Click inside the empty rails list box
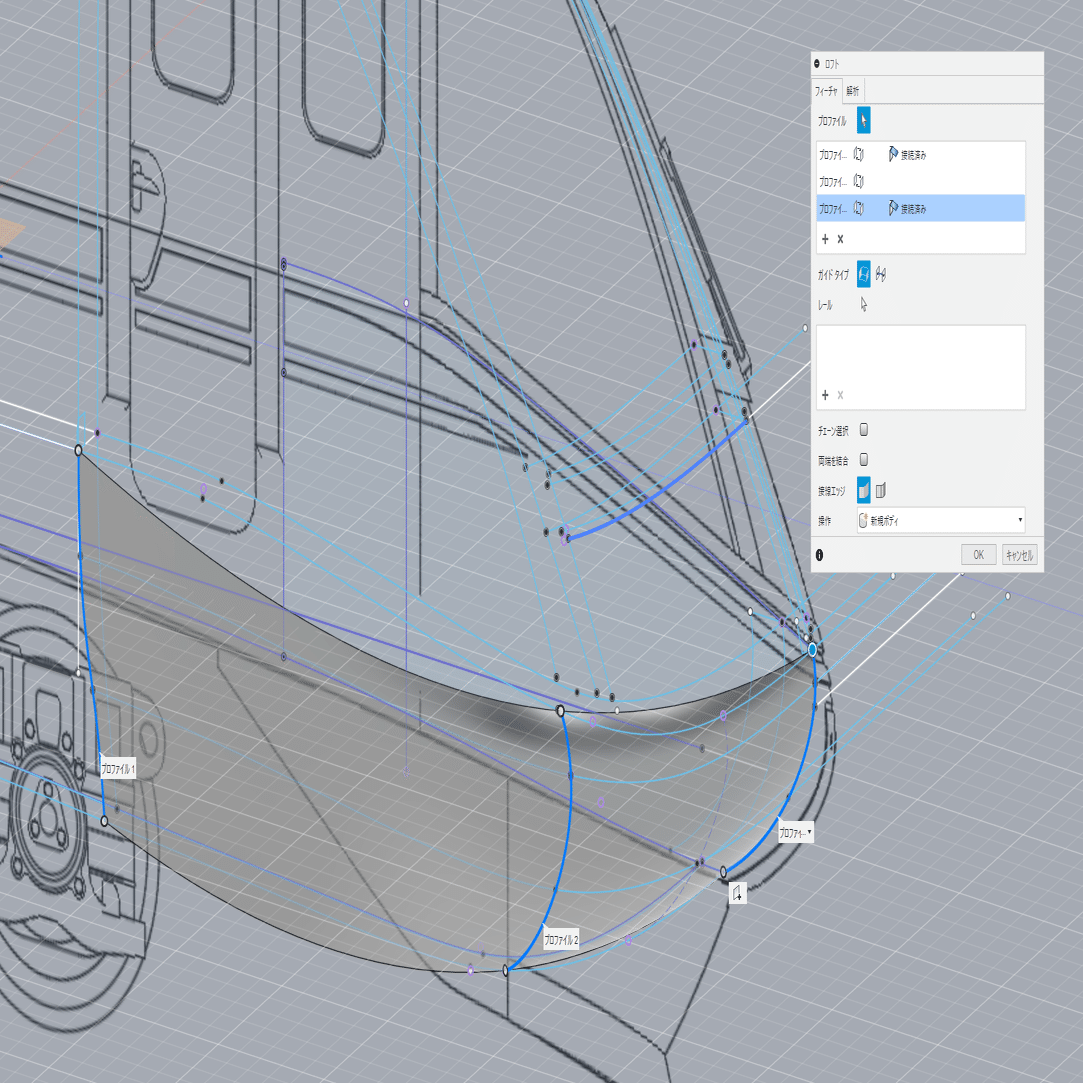Image resolution: width=1083 pixels, height=1083 pixels. [x=921, y=367]
